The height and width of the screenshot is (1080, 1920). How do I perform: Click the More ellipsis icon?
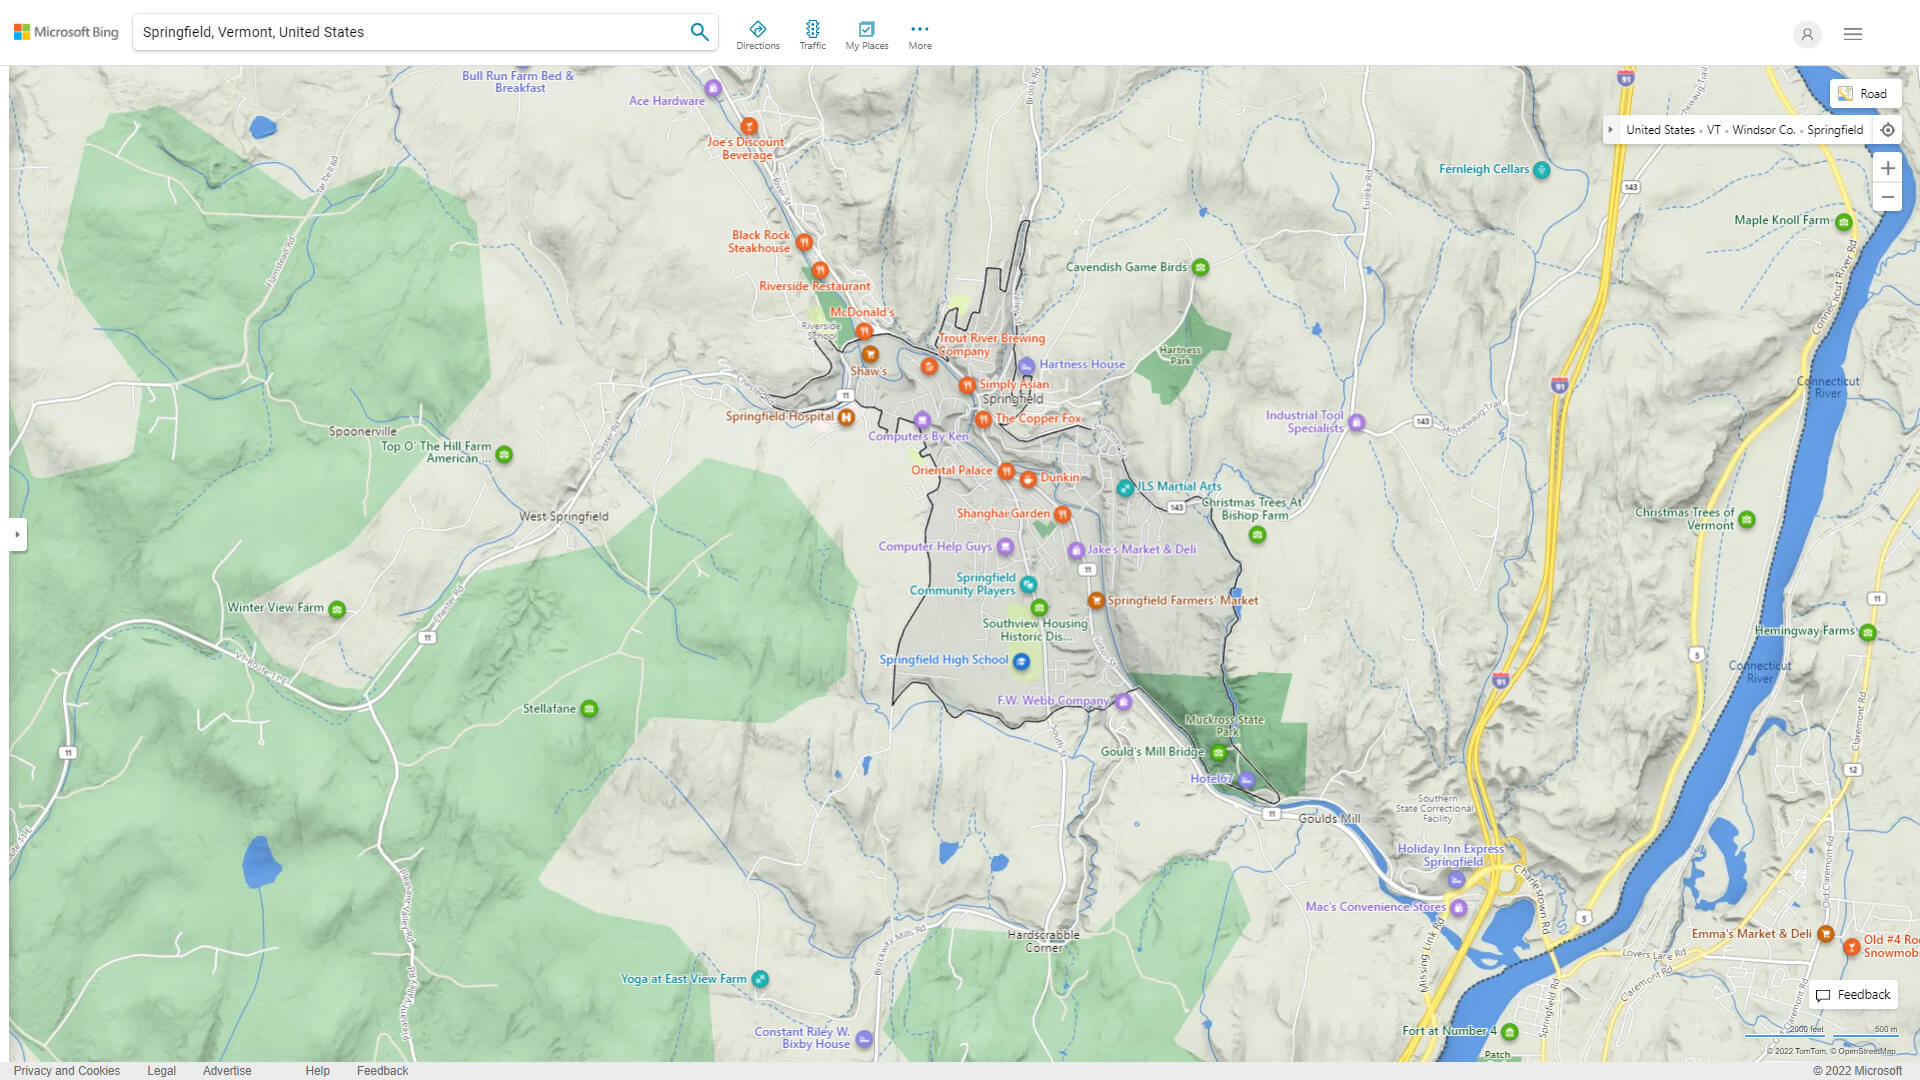[919, 29]
